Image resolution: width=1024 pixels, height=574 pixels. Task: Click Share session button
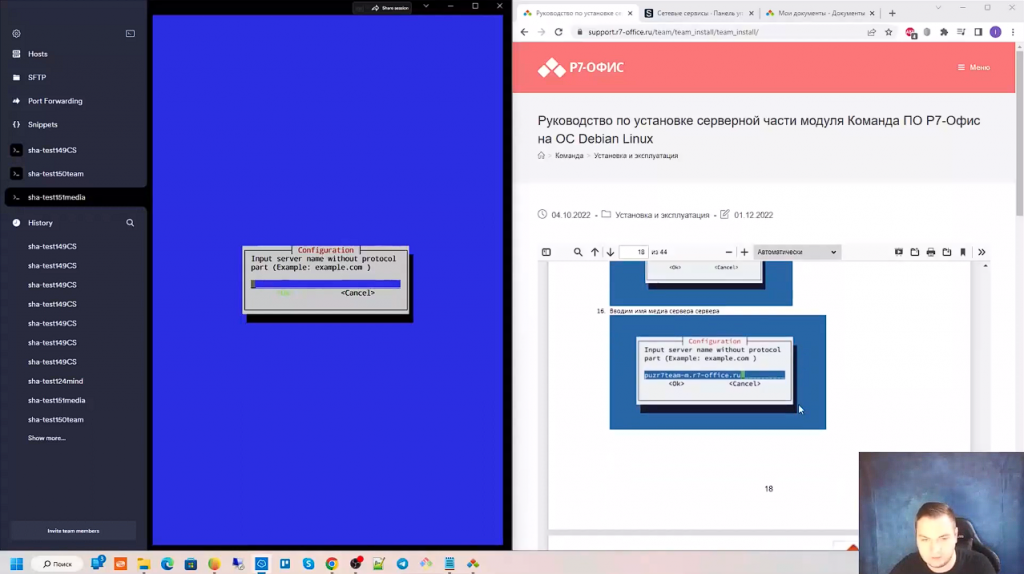click(x=390, y=8)
